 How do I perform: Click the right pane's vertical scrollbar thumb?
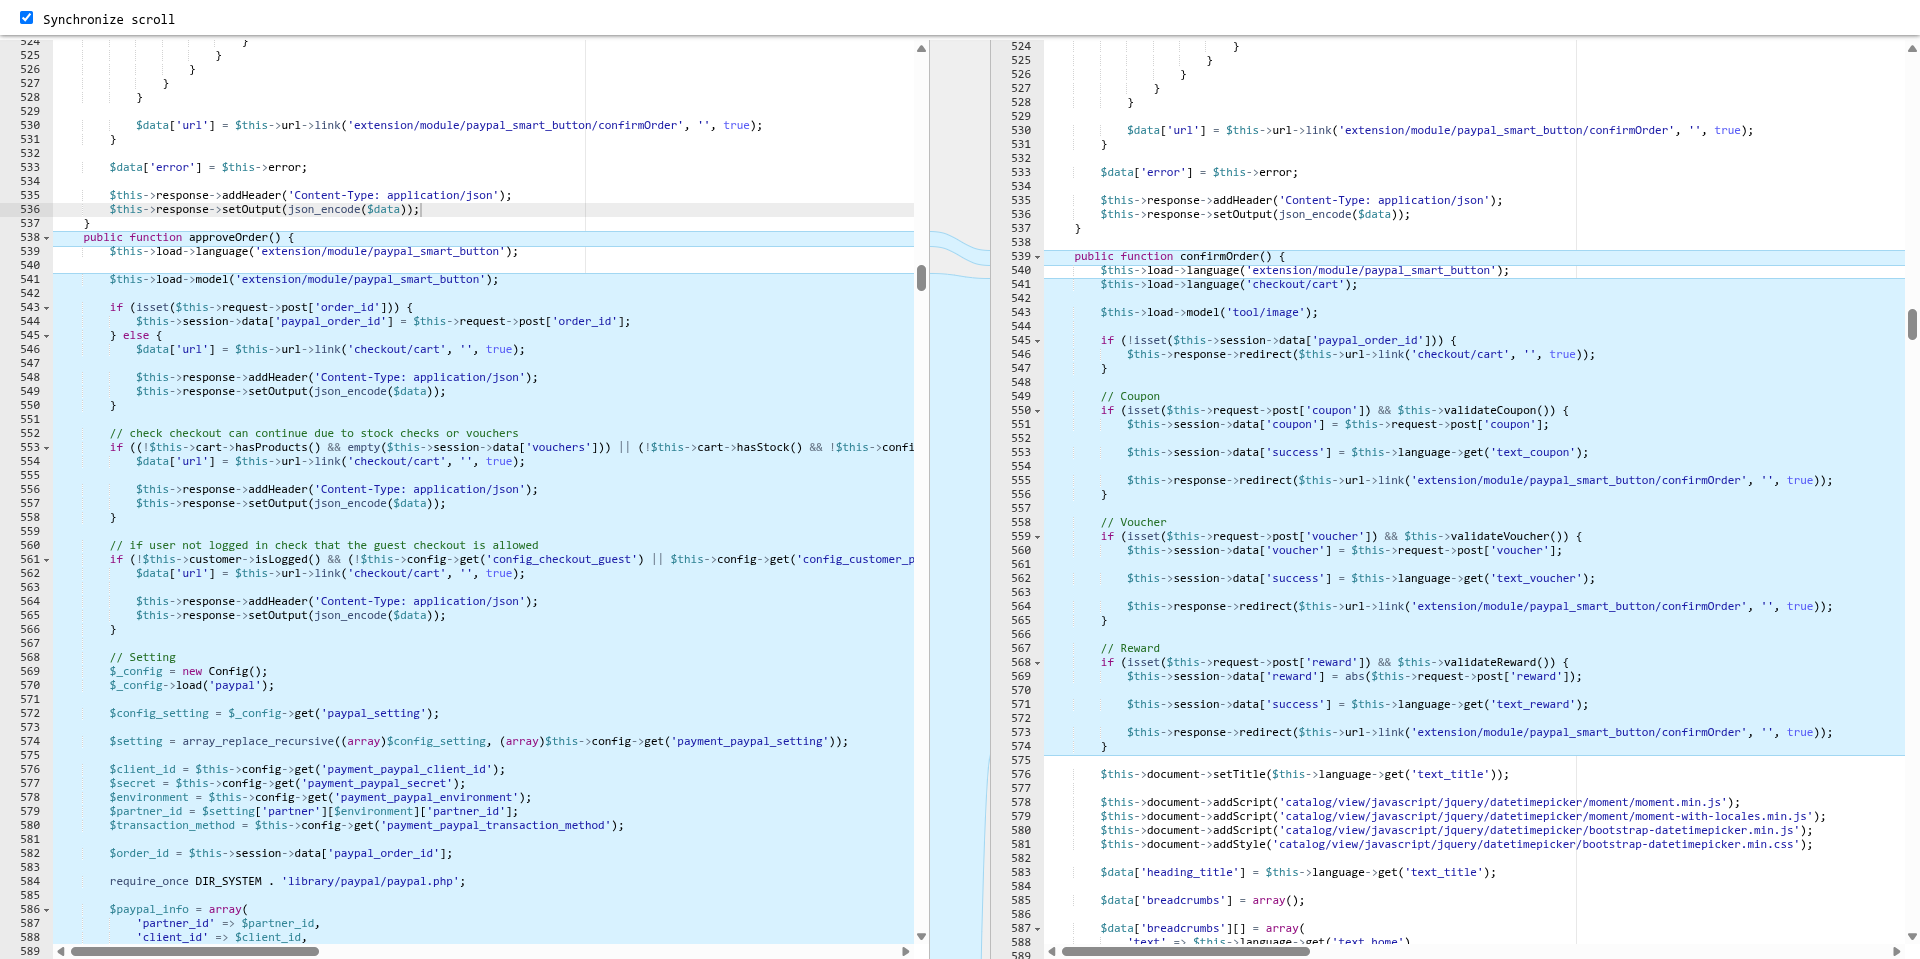[x=1912, y=324]
